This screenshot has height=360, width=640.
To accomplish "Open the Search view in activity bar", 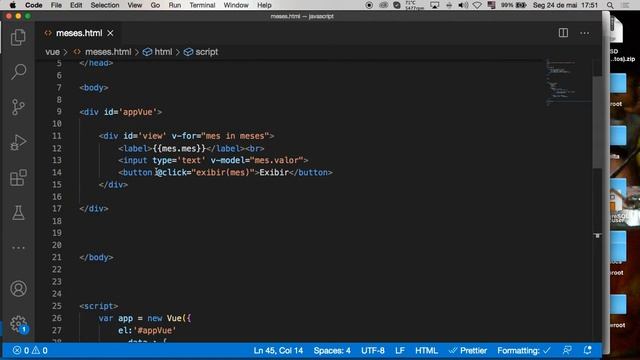I will pos(18,71).
